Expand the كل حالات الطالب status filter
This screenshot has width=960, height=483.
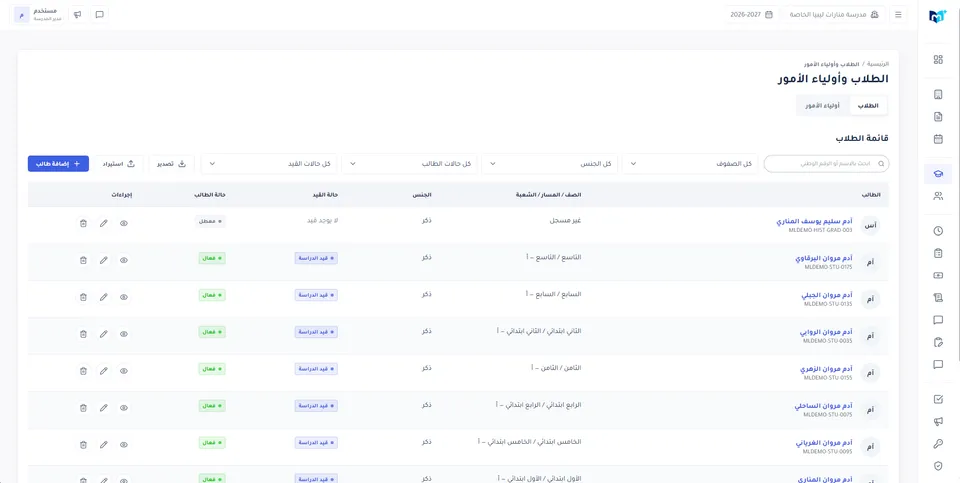point(410,164)
